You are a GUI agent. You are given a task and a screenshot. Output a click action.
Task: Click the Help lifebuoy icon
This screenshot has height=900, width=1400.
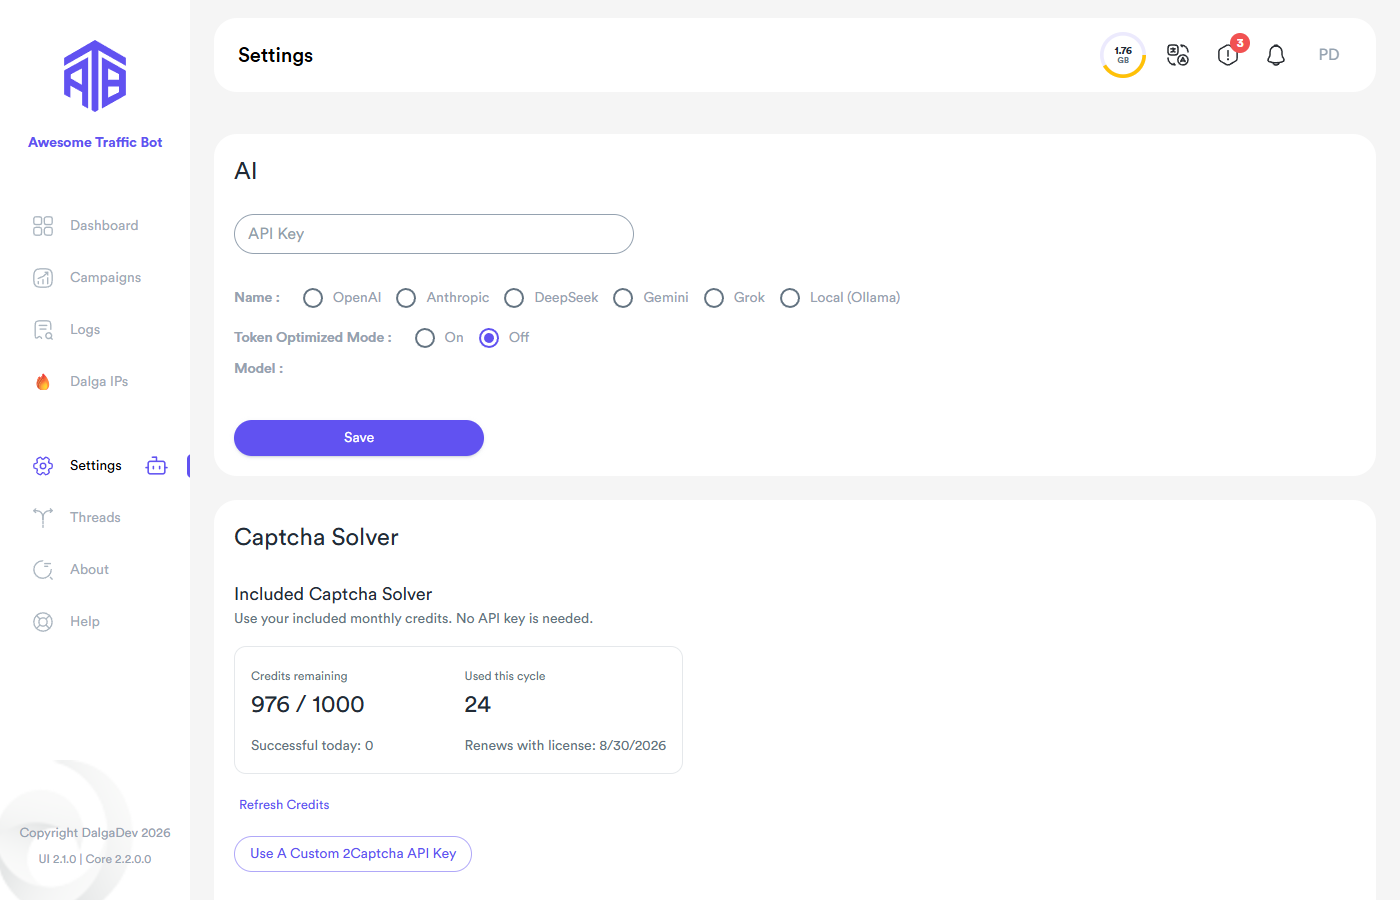click(43, 622)
